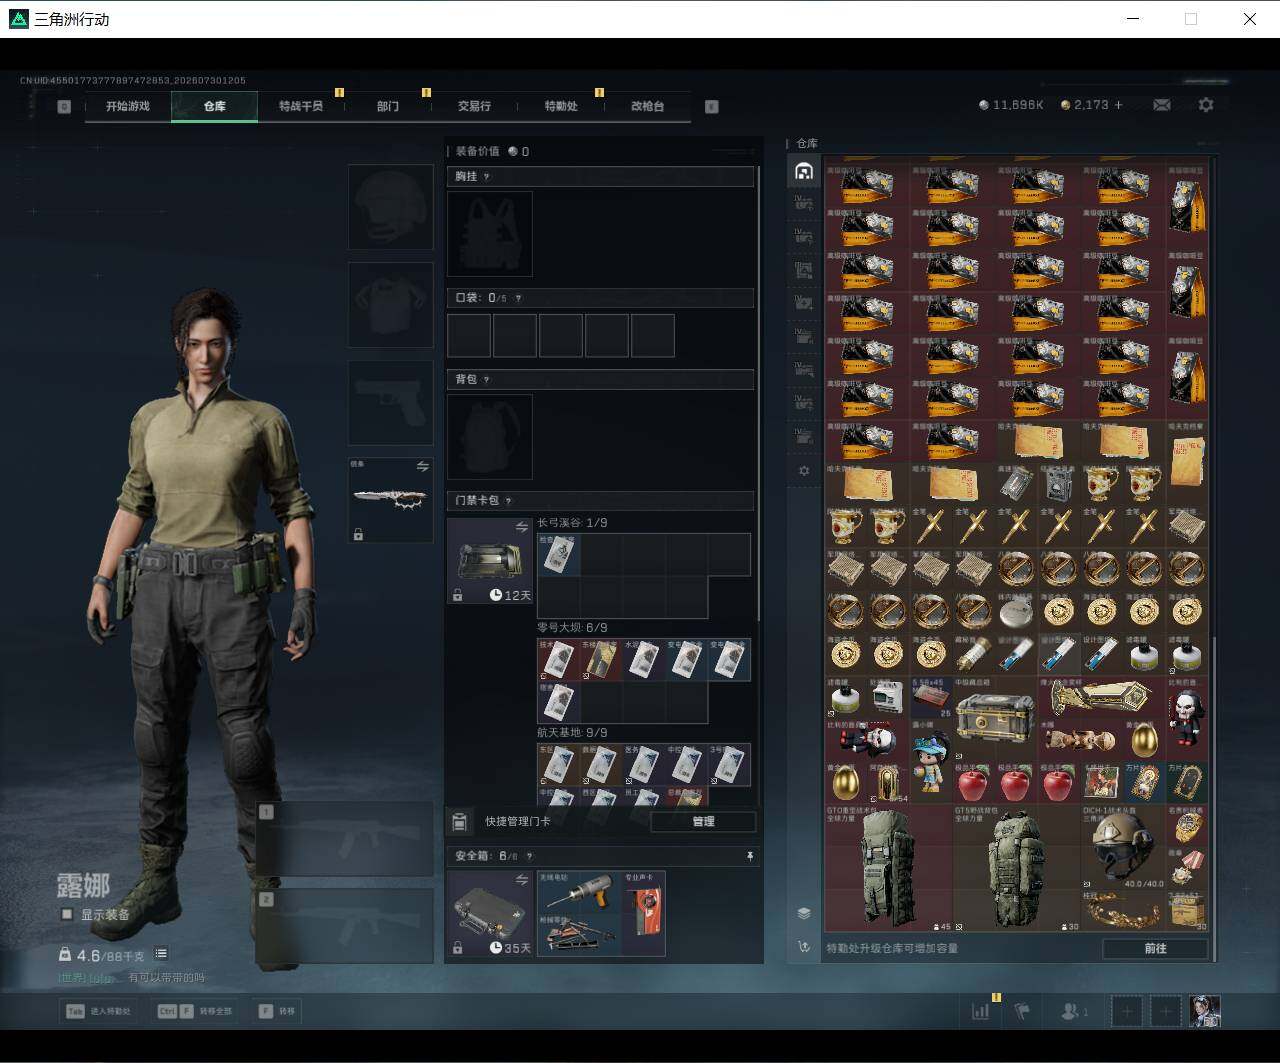The height and width of the screenshot is (1063, 1280).
Task: Open the 改枪台 tab
Action: click(x=647, y=106)
